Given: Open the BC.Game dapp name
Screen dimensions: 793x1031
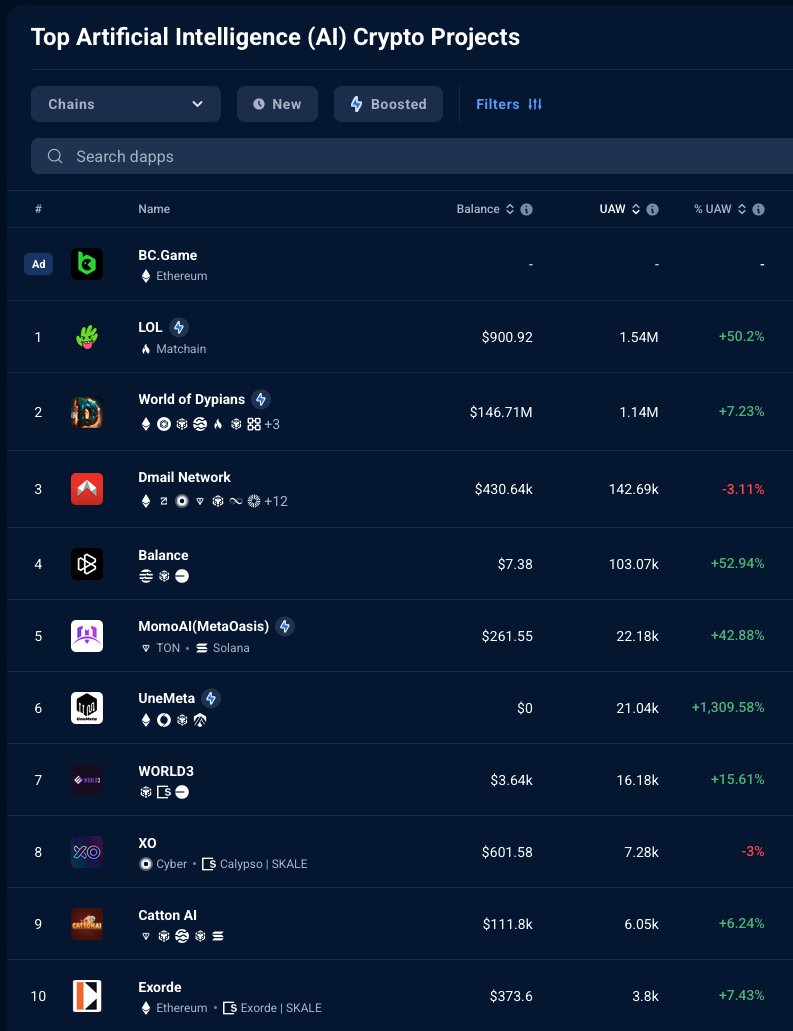Looking at the screenshot, I should (168, 255).
